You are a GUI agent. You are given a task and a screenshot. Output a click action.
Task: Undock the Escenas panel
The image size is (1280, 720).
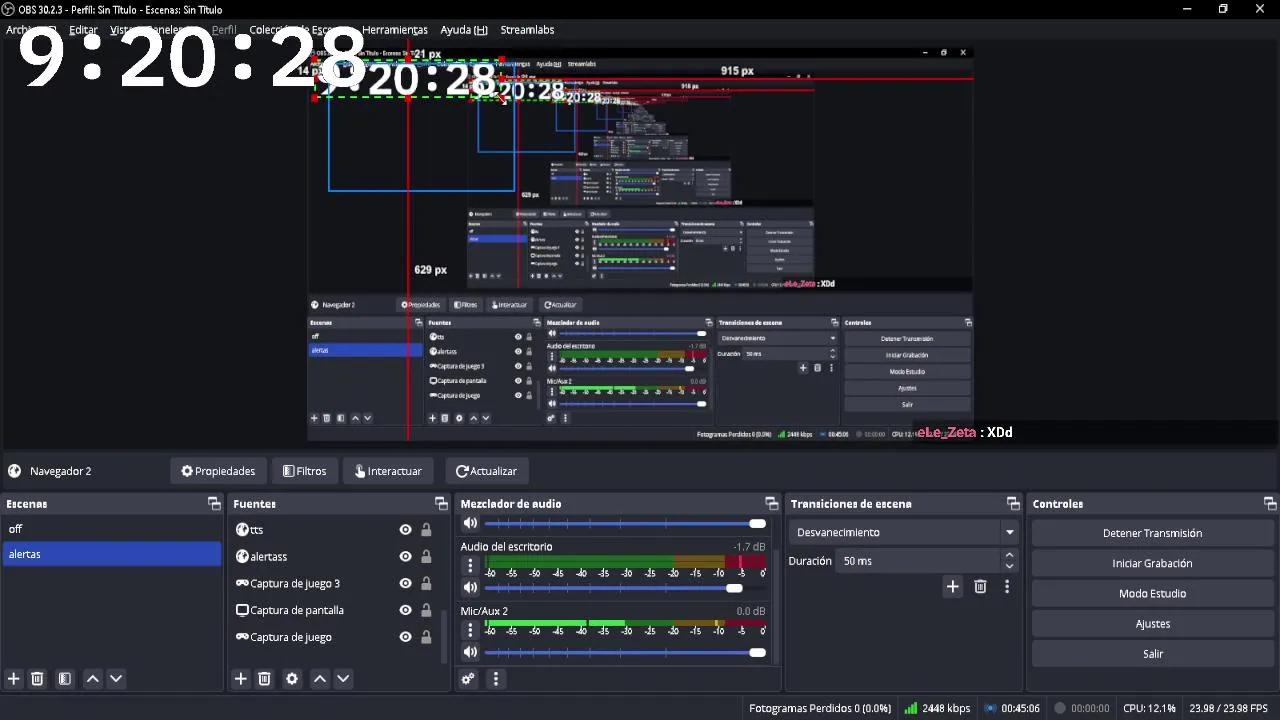tap(214, 504)
